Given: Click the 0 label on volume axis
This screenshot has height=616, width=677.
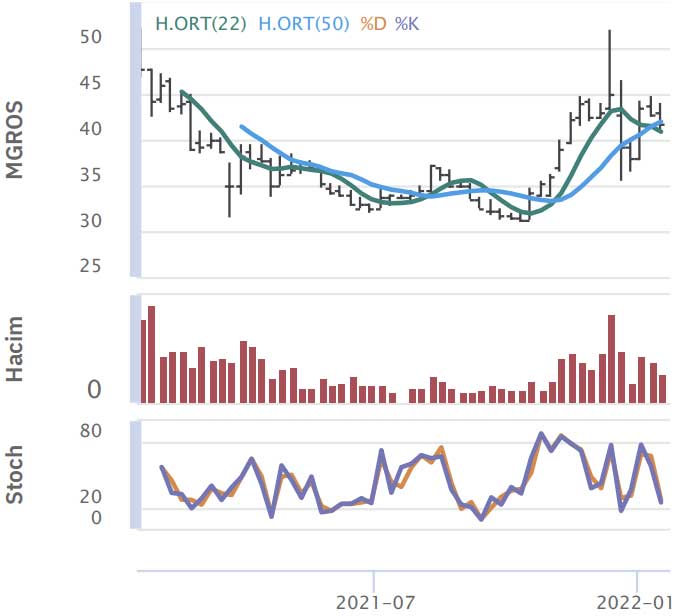Looking at the screenshot, I should click(x=94, y=390).
